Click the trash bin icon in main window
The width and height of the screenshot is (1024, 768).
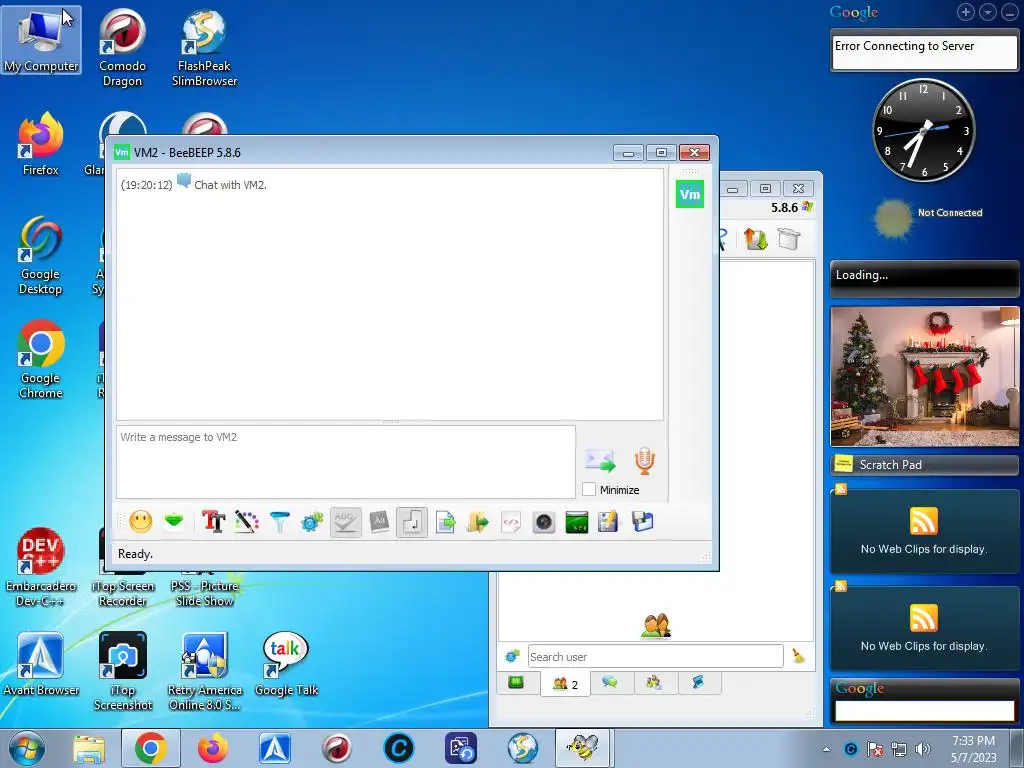tap(789, 239)
